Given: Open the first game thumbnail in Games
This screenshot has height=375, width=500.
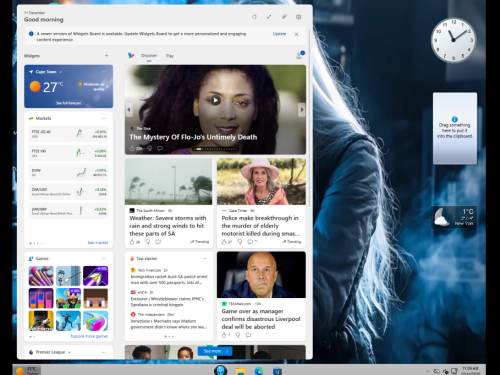Looking at the screenshot, I should pos(41,276).
